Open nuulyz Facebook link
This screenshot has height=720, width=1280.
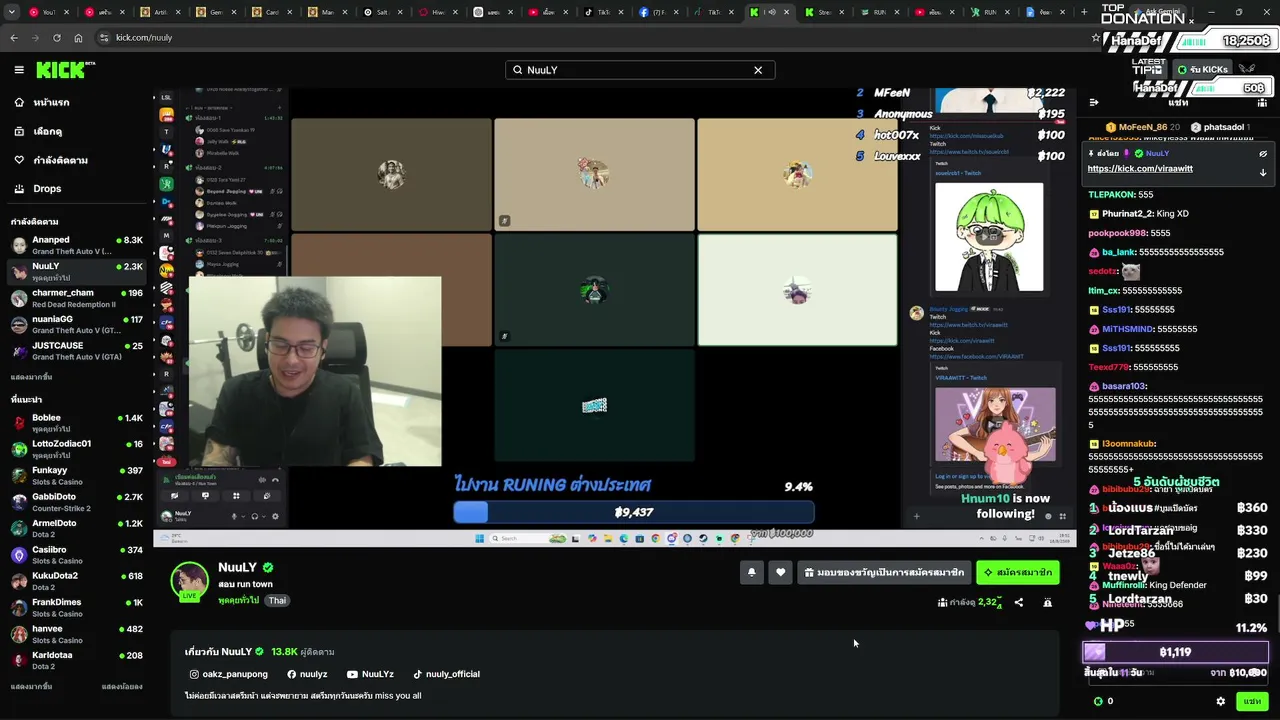point(307,674)
